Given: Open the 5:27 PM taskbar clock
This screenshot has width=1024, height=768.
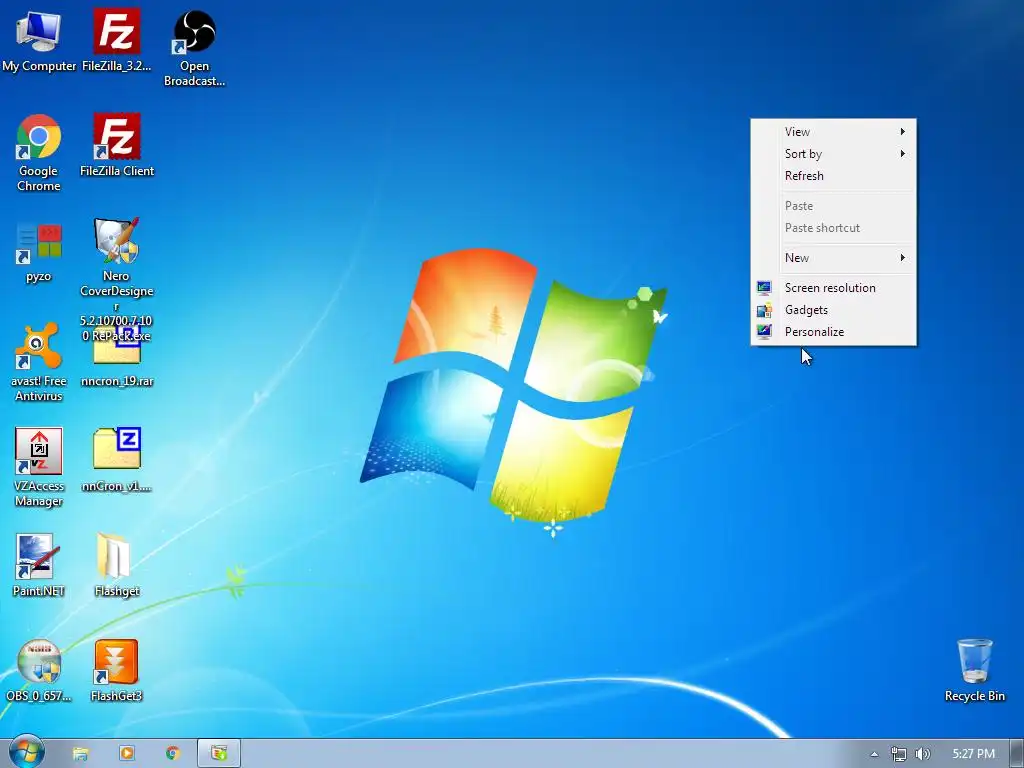Looking at the screenshot, I should pyautogui.click(x=973, y=754).
